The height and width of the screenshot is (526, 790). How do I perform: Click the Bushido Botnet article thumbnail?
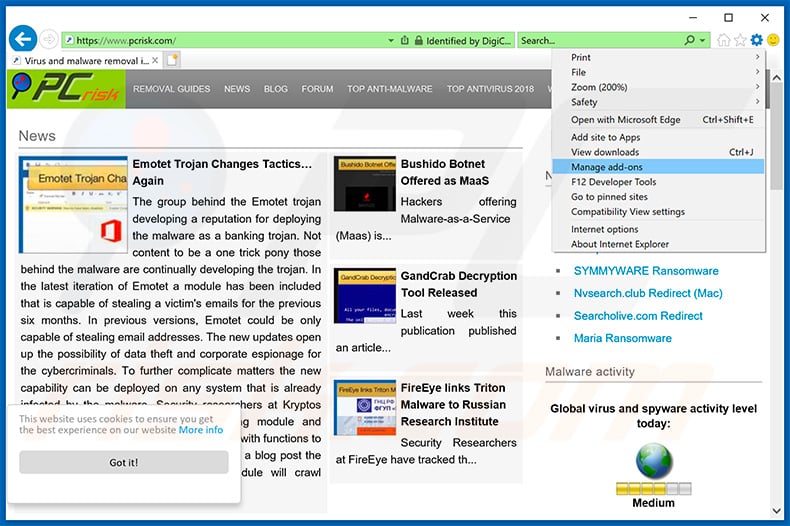click(x=365, y=183)
